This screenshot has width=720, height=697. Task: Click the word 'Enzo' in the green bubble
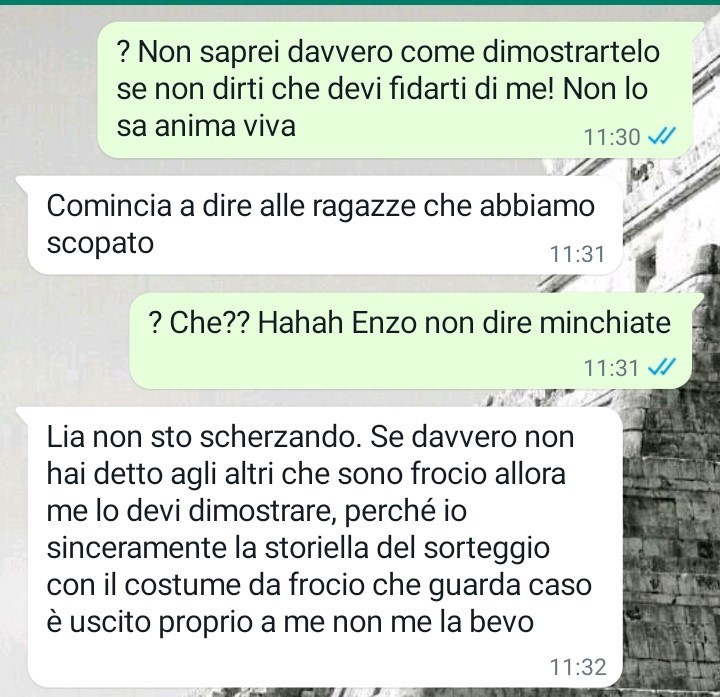(384, 323)
